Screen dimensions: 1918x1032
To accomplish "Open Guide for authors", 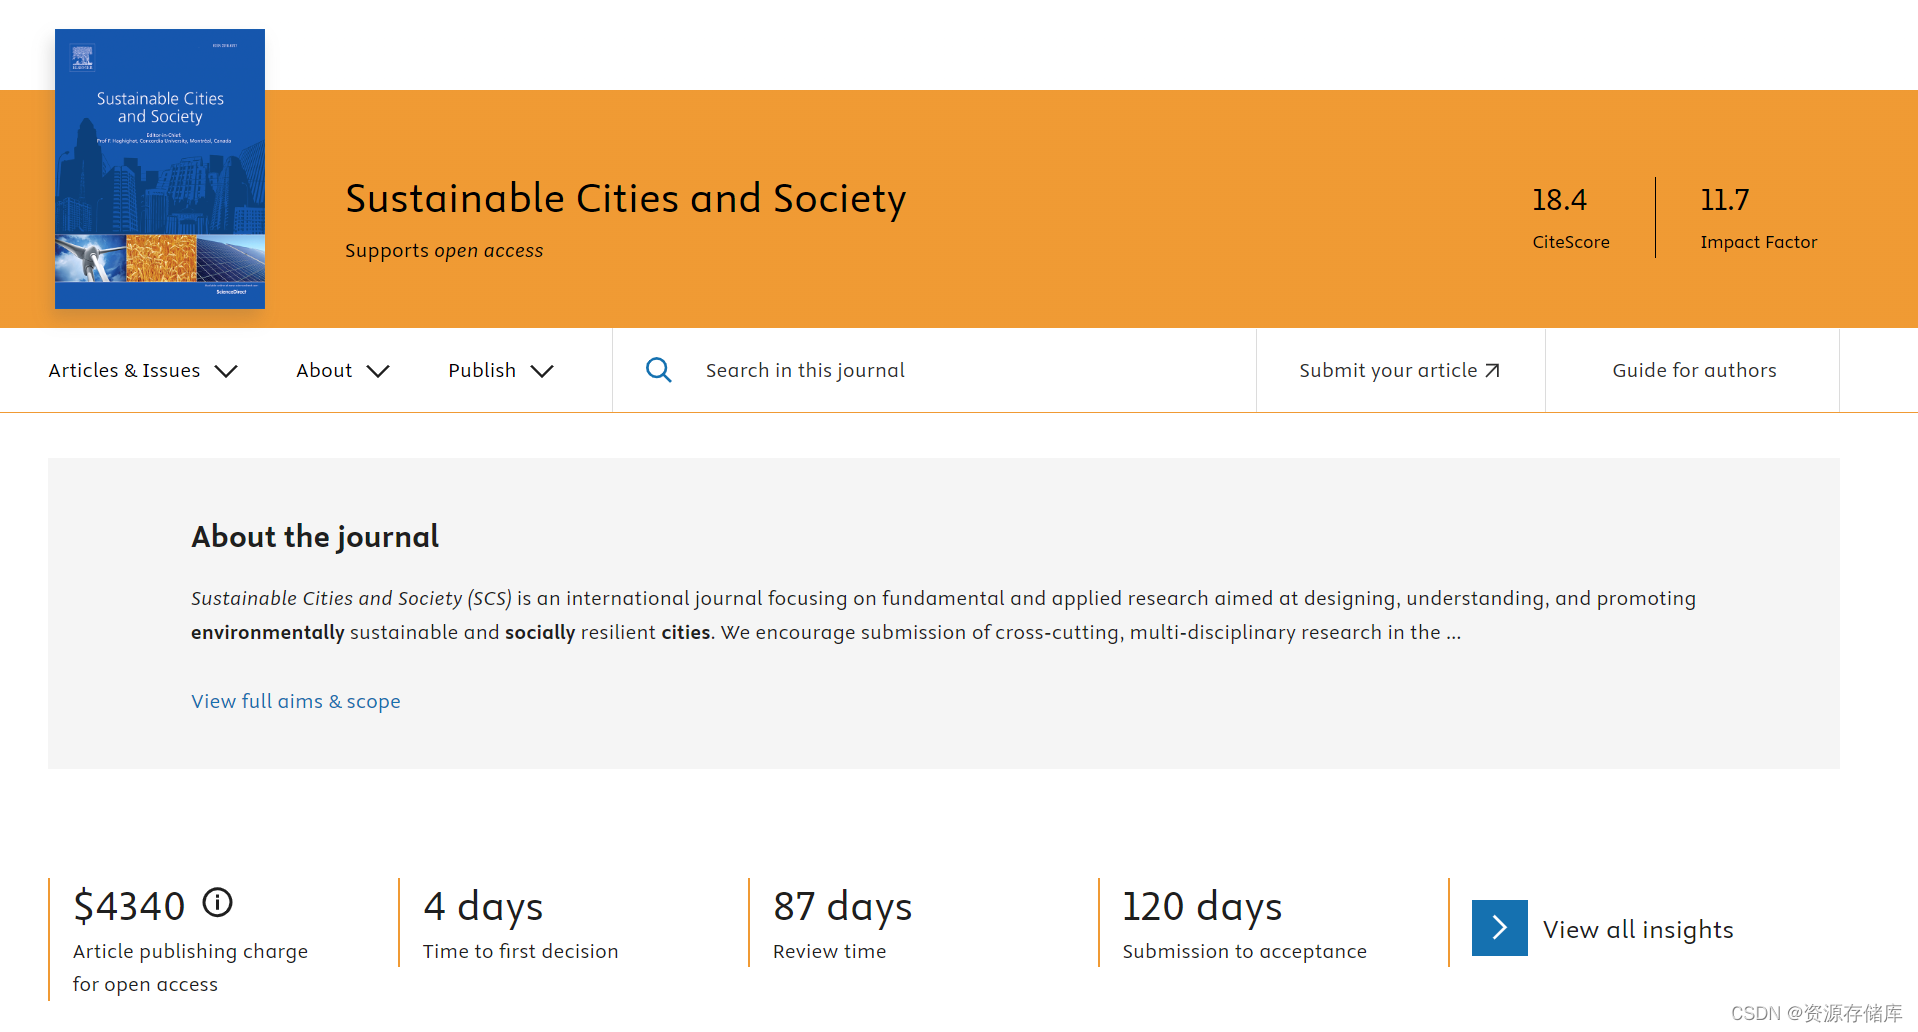I will (1694, 370).
